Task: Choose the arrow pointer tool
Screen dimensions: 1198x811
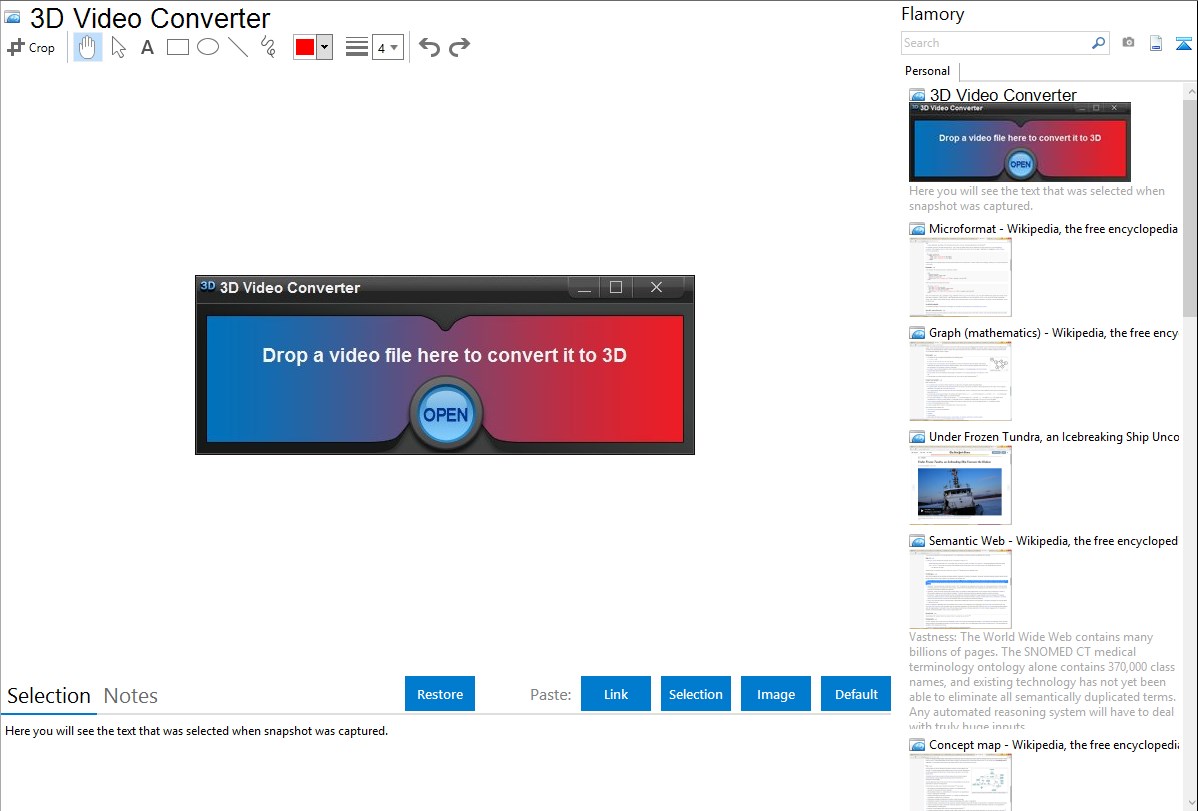Action: [118, 47]
